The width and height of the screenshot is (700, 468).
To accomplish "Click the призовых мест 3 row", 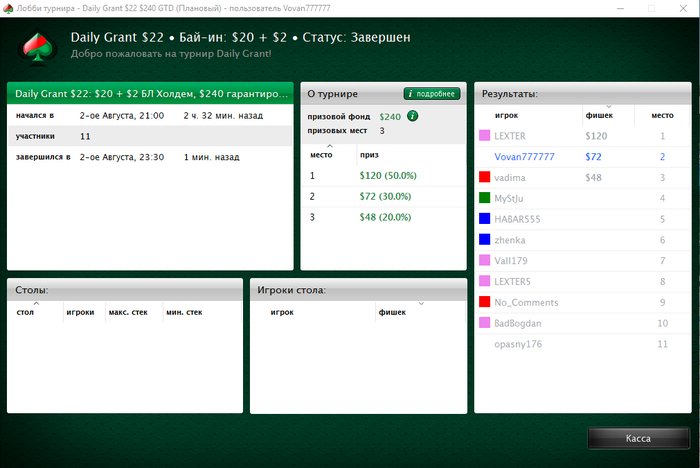I will (x=346, y=130).
